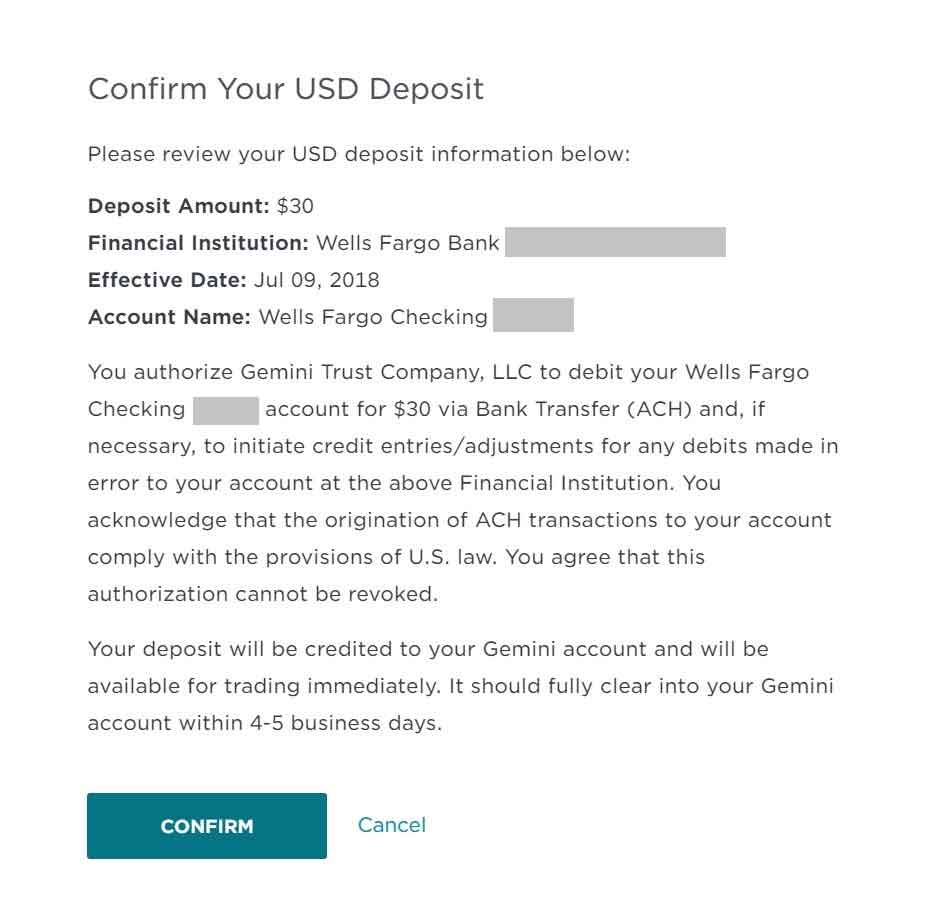Click the "authorization cannot be revoked" sentence

click(262, 594)
